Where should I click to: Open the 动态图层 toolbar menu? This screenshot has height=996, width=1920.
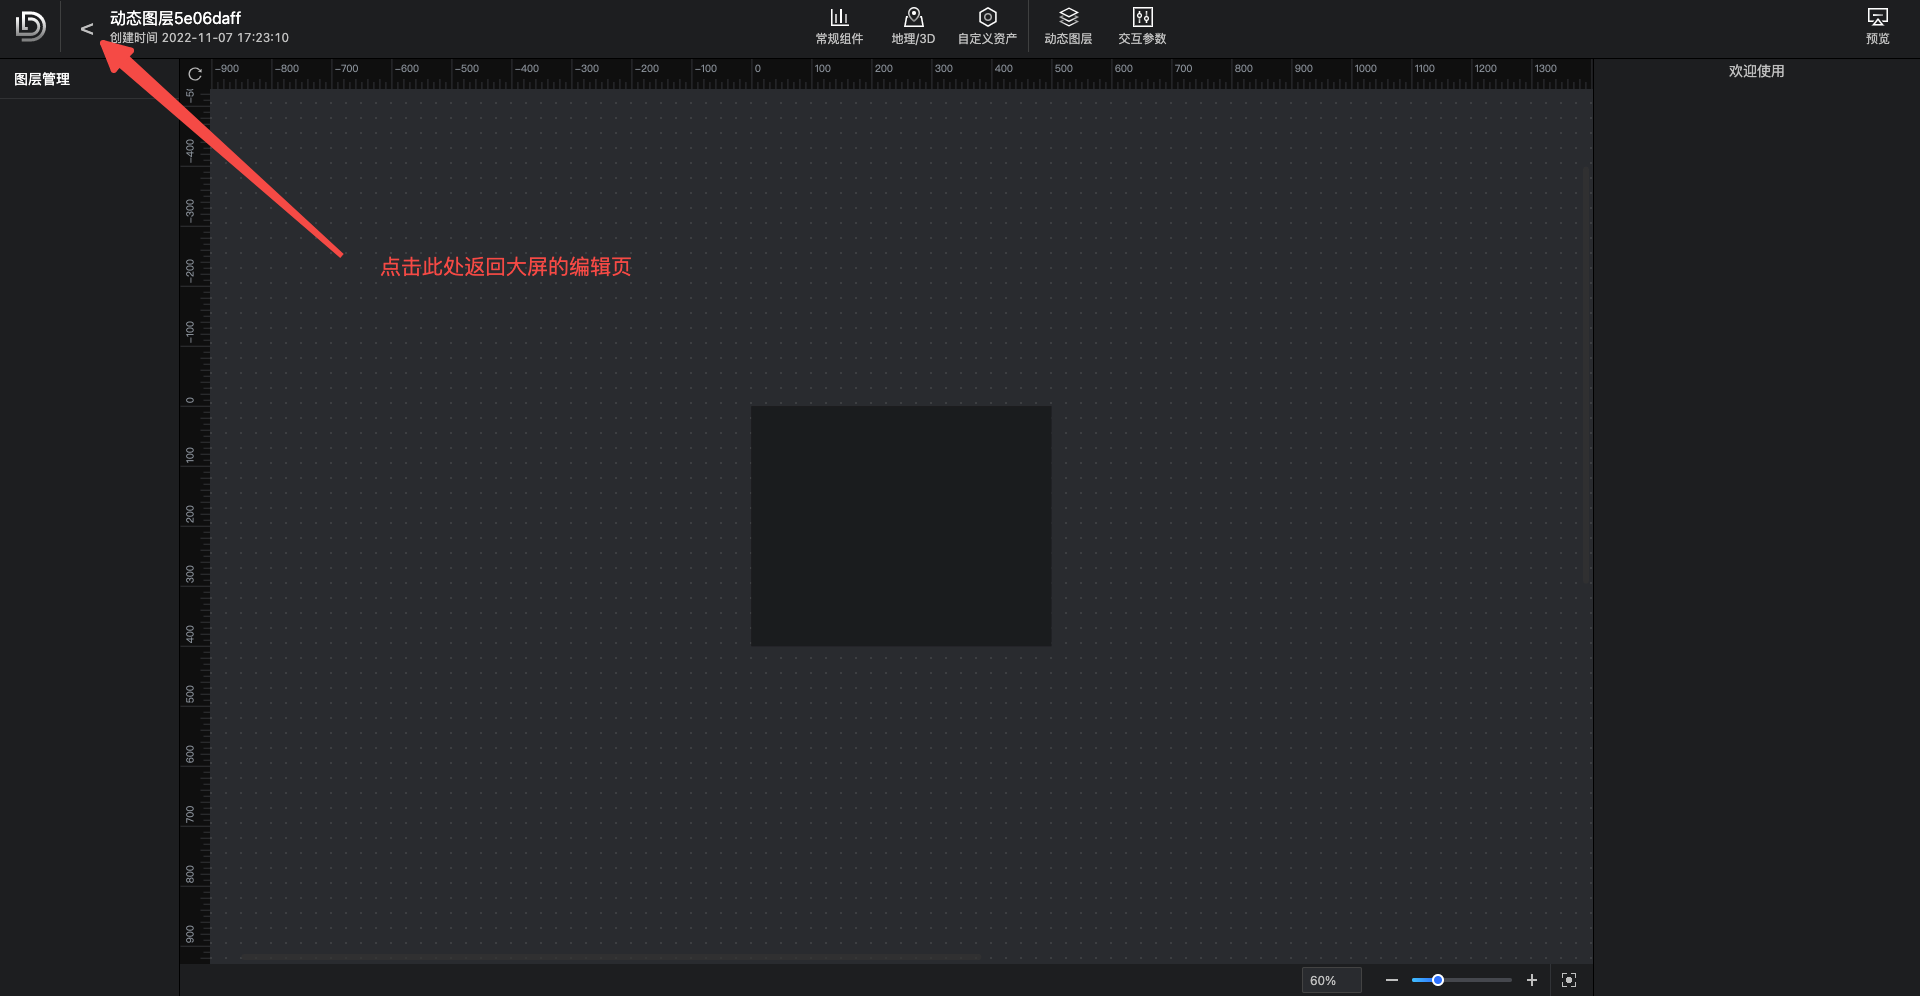(x=1068, y=26)
